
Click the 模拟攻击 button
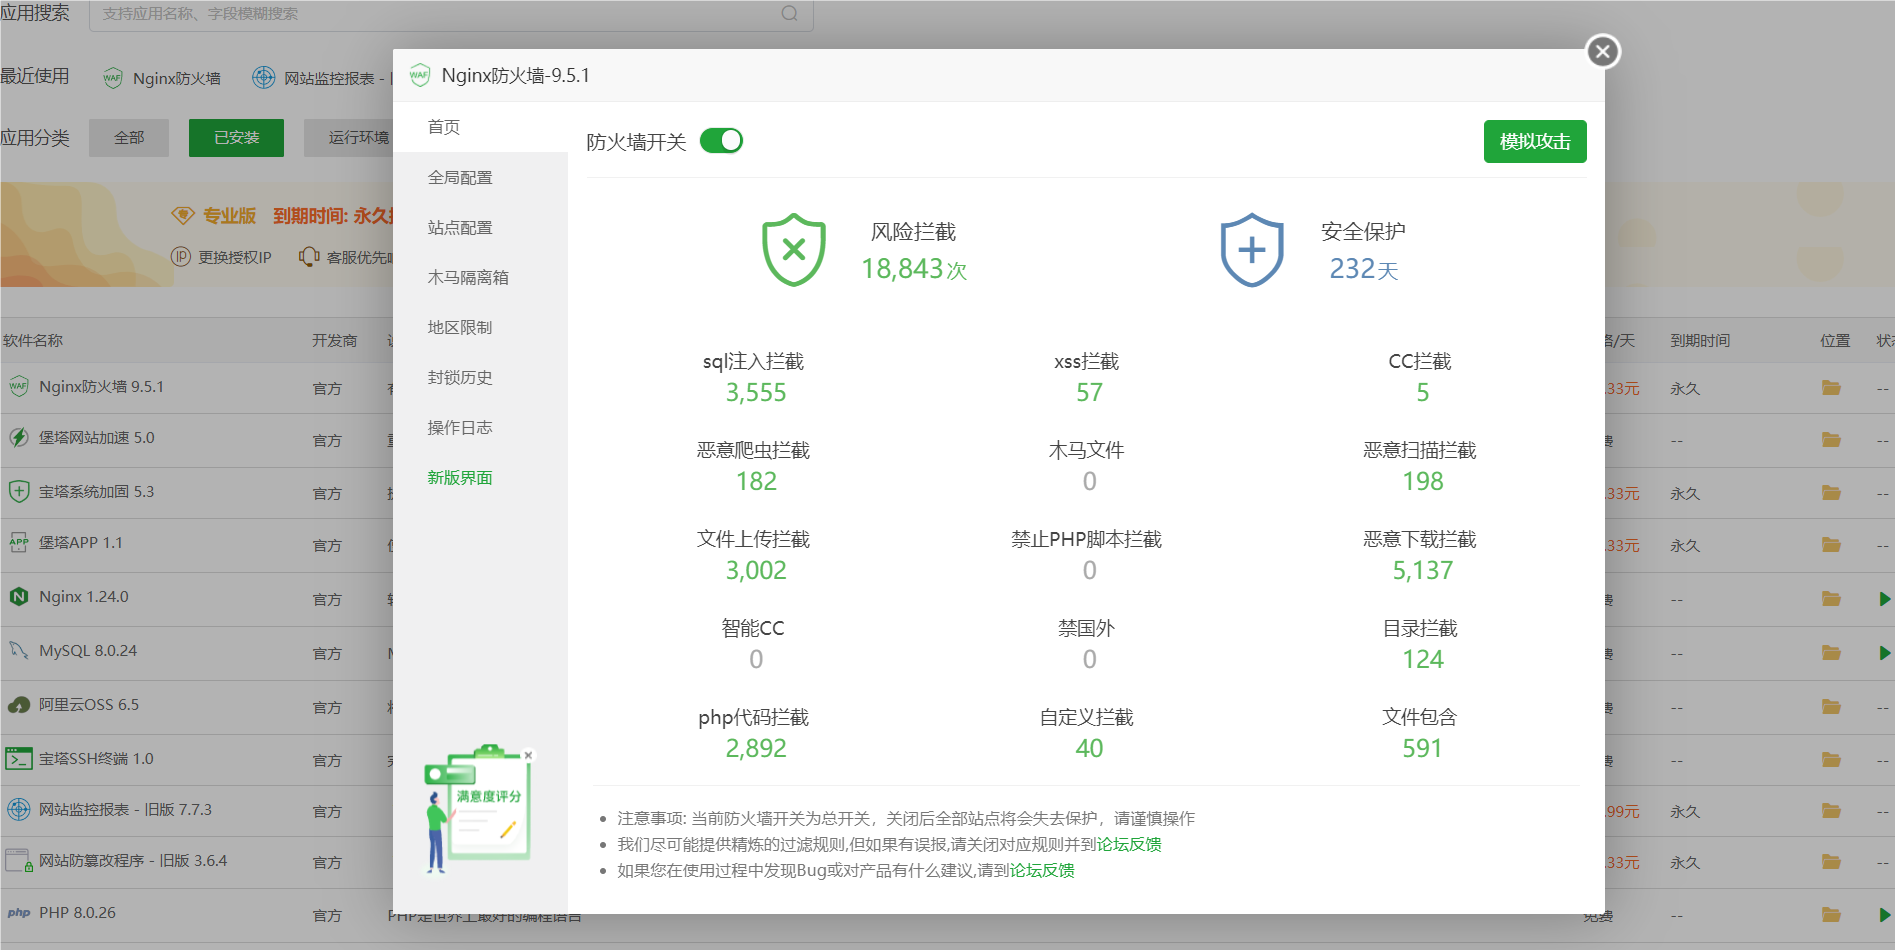[1535, 142]
